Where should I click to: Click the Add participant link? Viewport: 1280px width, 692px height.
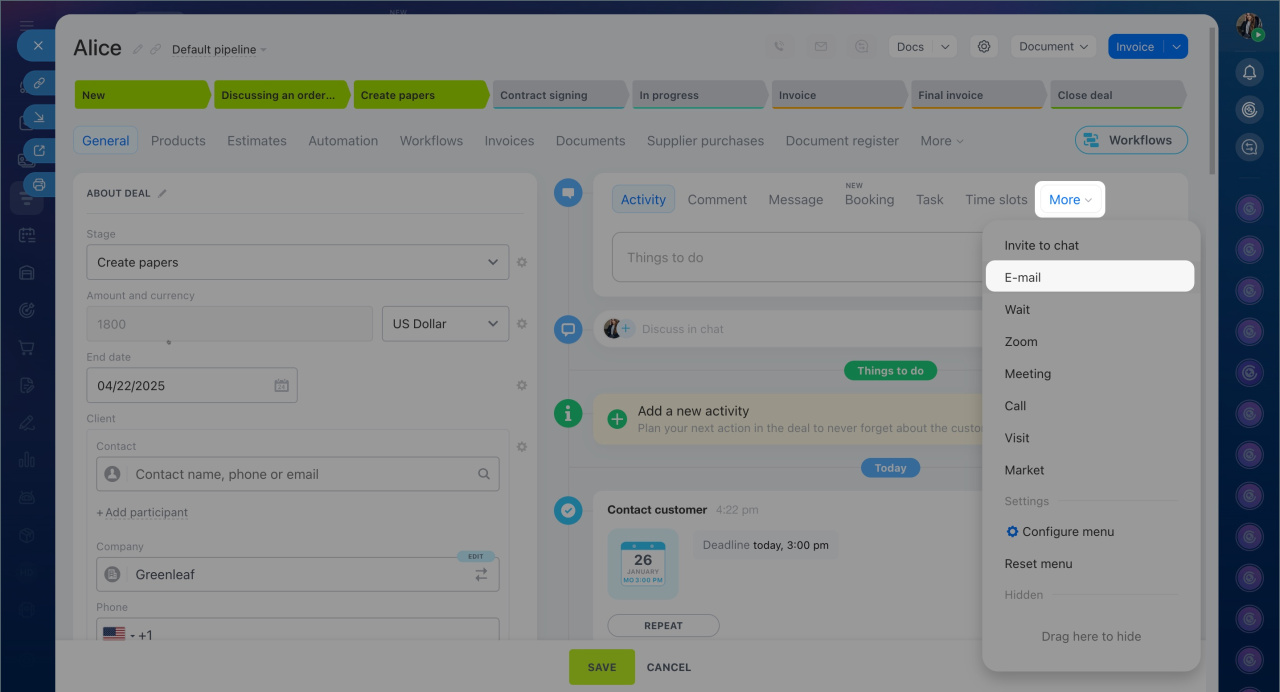[x=142, y=513]
